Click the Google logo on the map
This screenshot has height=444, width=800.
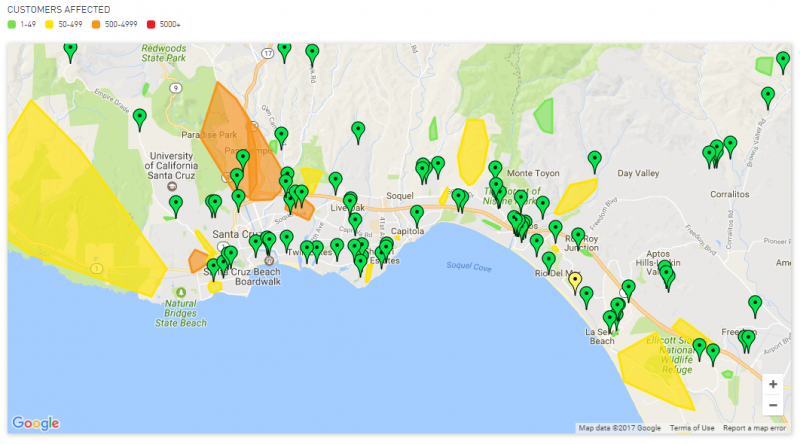click(x=35, y=423)
